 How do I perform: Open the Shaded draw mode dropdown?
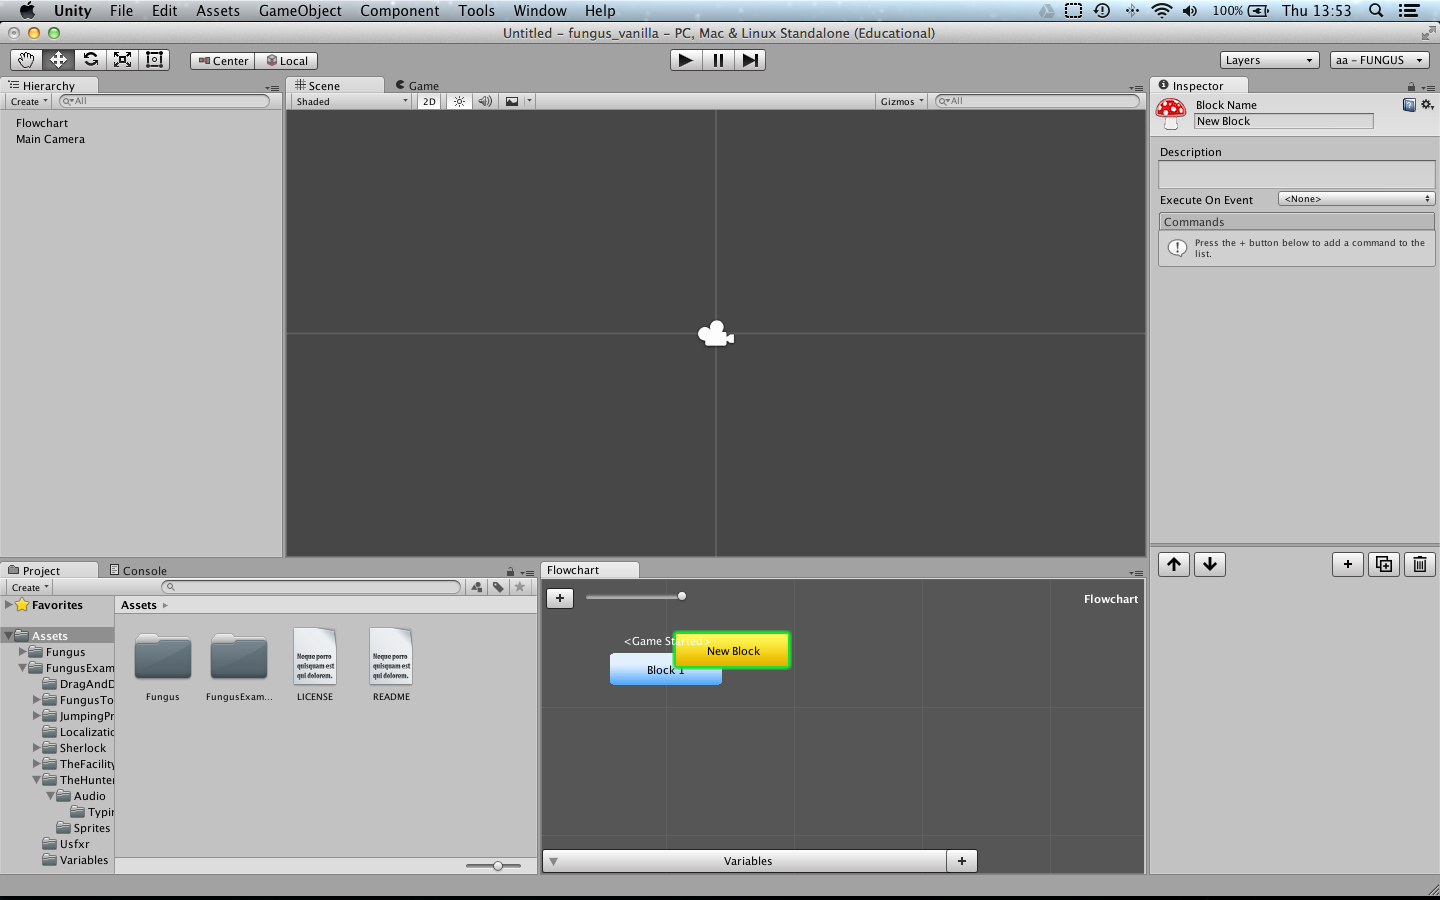pos(351,101)
